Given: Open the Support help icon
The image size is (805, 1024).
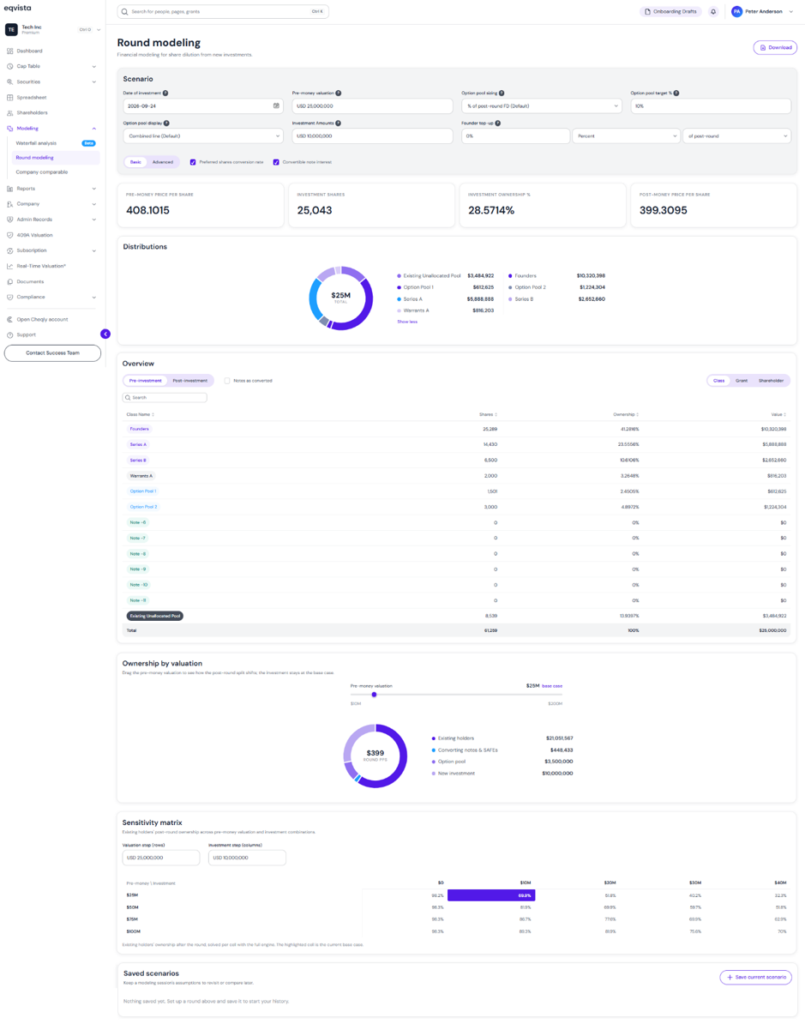Looking at the screenshot, I should tap(10, 335).
